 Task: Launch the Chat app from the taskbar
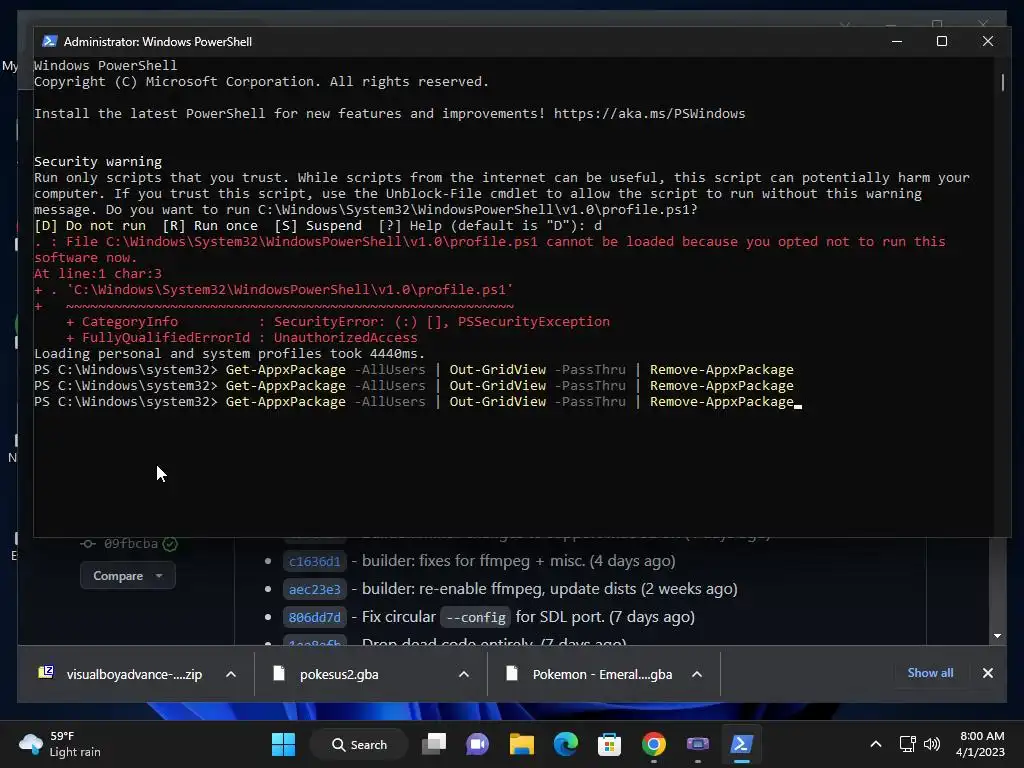coord(477,744)
